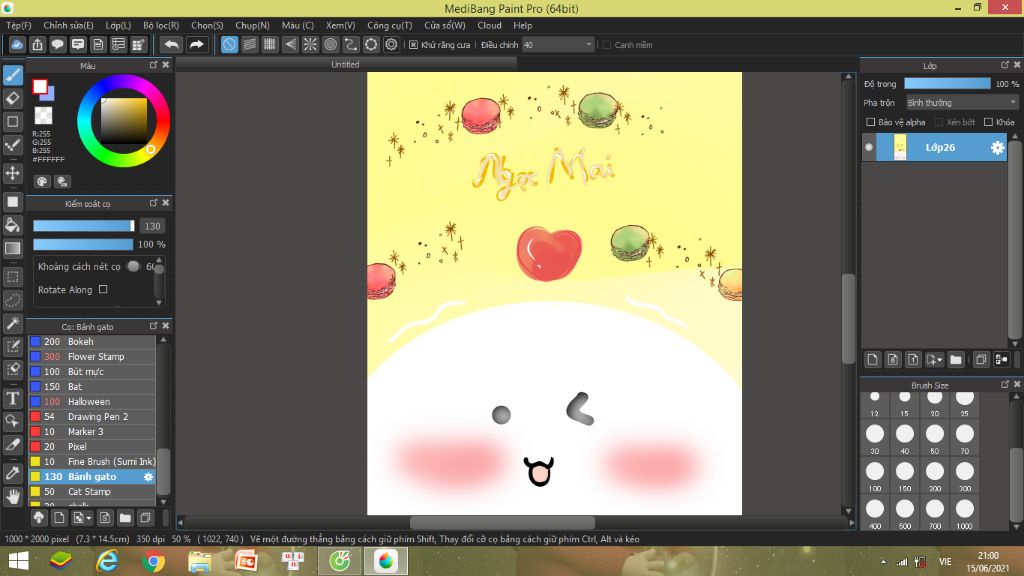Enable concentric circle snap guide
The height and width of the screenshot is (576, 1024).
[330, 44]
